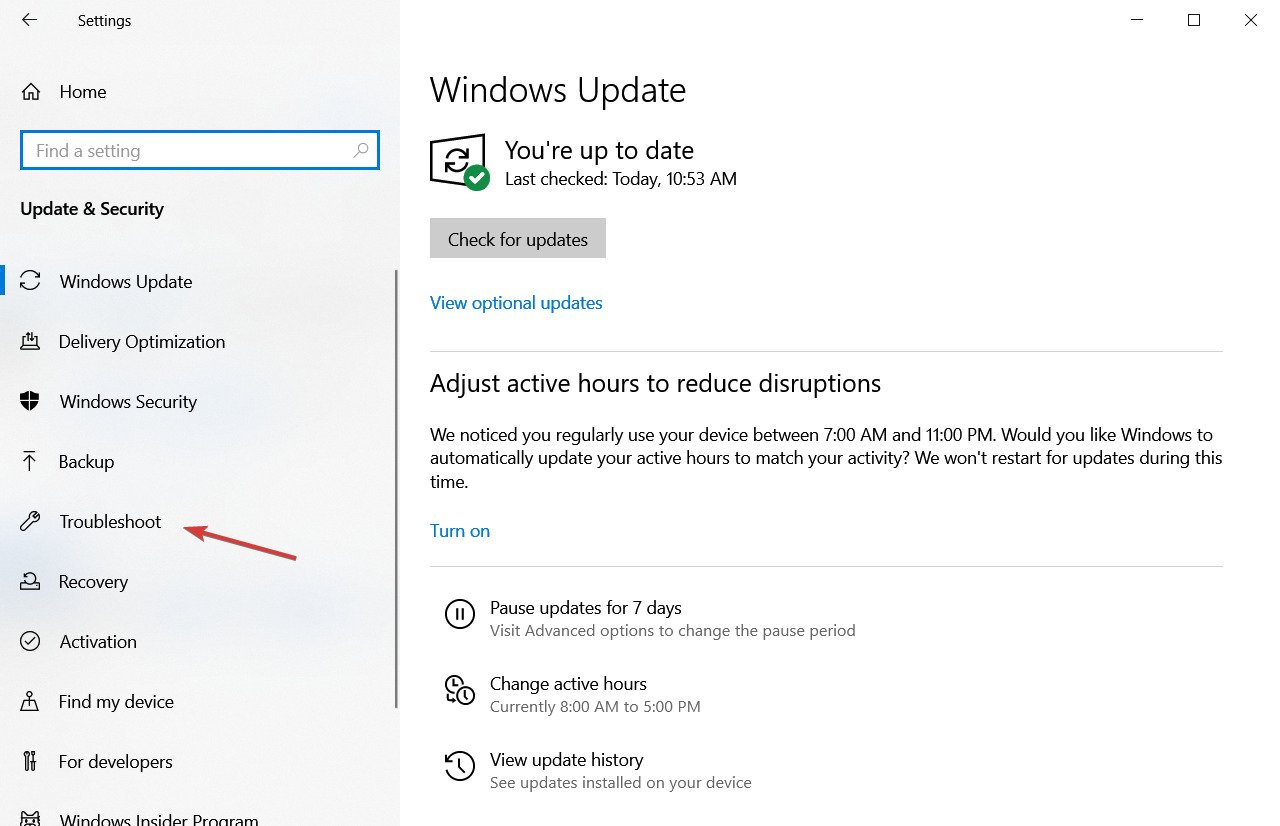Go to Home label in sidebar
Image resolution: width=1280 pixels, height=826 pixels.
[x=83, y=92]
